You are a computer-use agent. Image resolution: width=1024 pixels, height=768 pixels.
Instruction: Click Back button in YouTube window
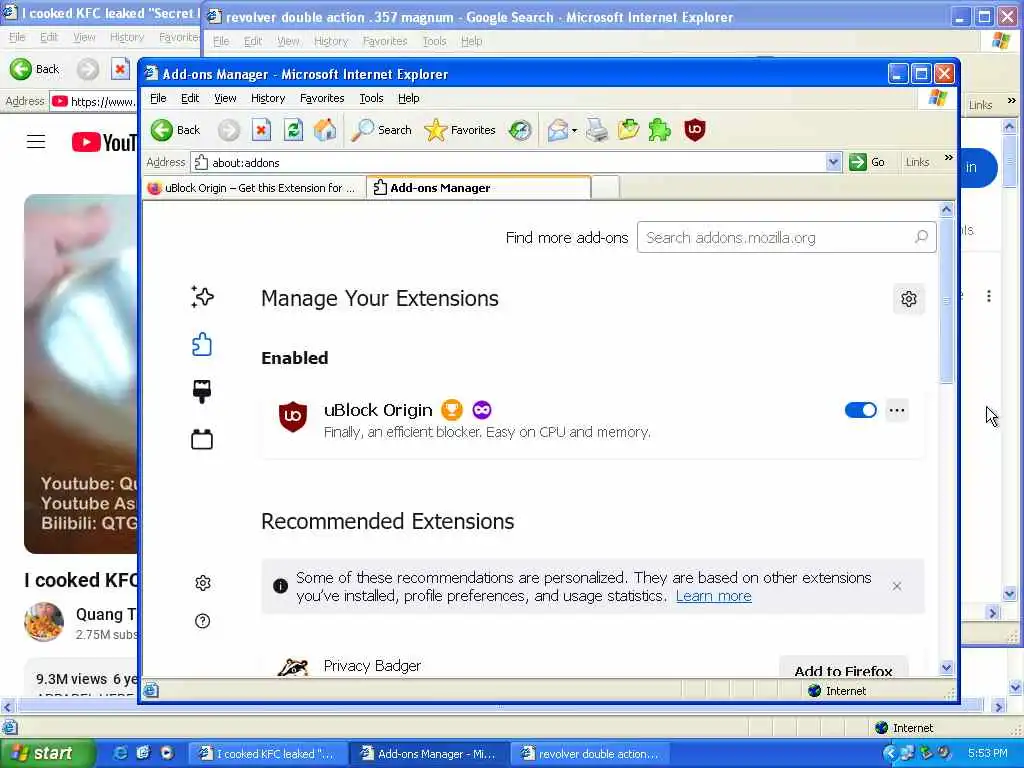[x=35, y=69]
